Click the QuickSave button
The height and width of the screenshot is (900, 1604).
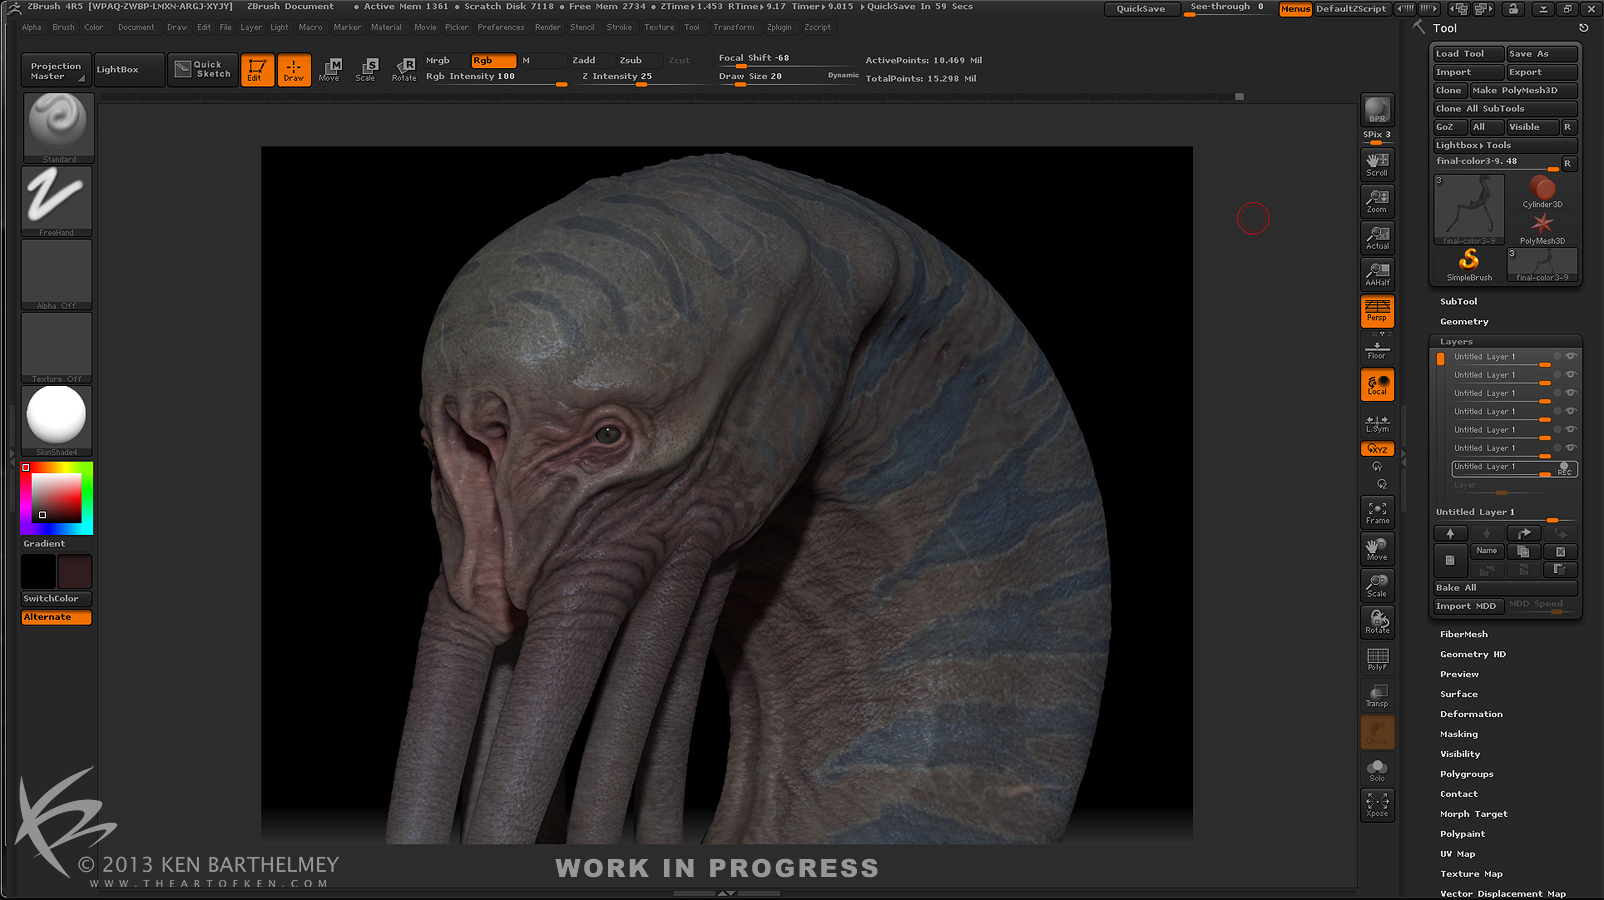click(x=1141, y=9)
